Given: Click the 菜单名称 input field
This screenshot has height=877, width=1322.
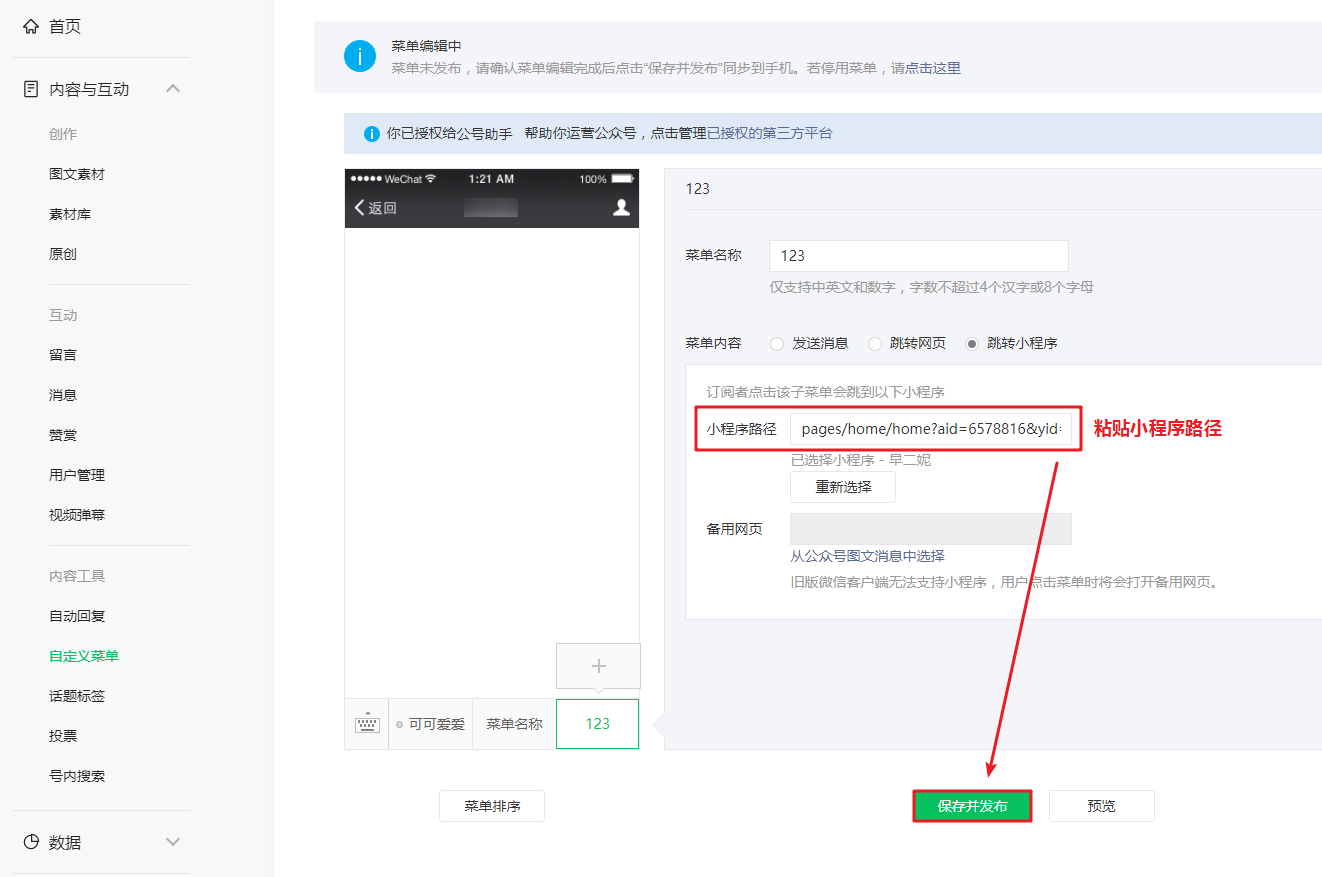Looking at the screenshot, I should click(x=919, y=256).
